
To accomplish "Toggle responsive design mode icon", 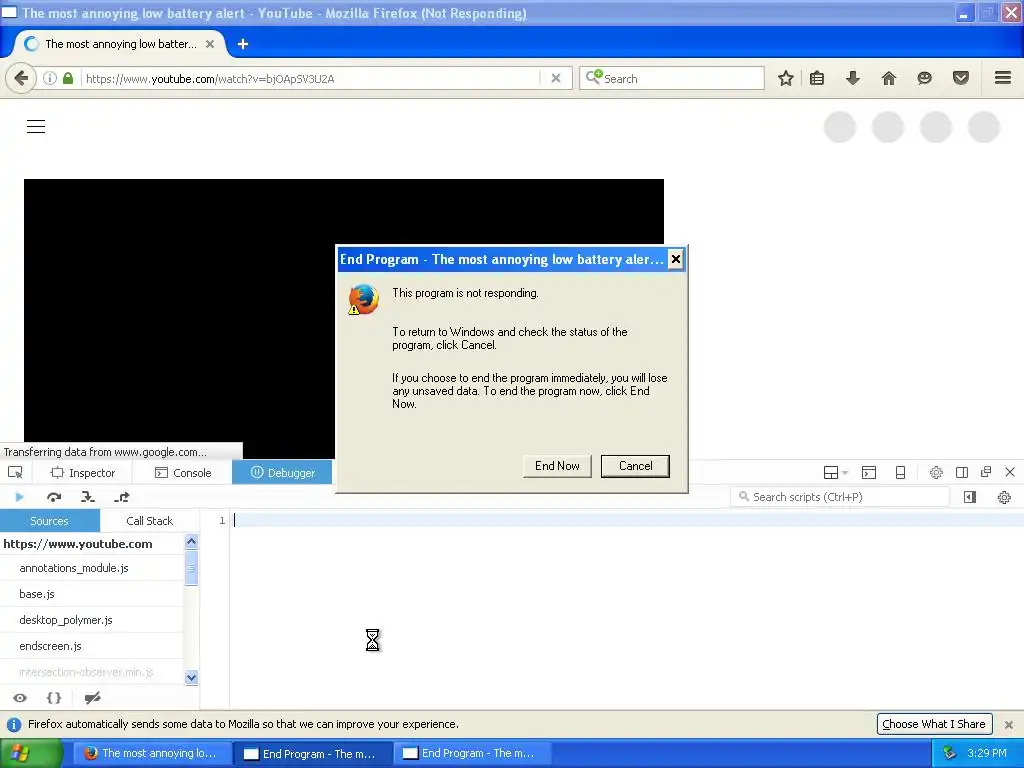I will pos(900,472).
